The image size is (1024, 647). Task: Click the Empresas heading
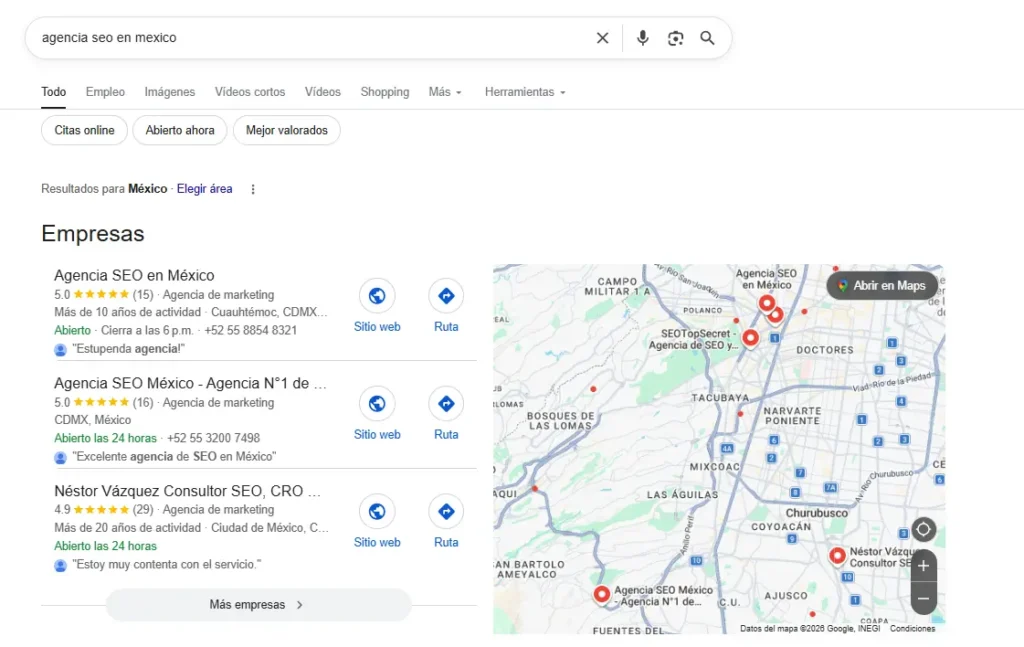pyautogui.click(x=93, y=234)
